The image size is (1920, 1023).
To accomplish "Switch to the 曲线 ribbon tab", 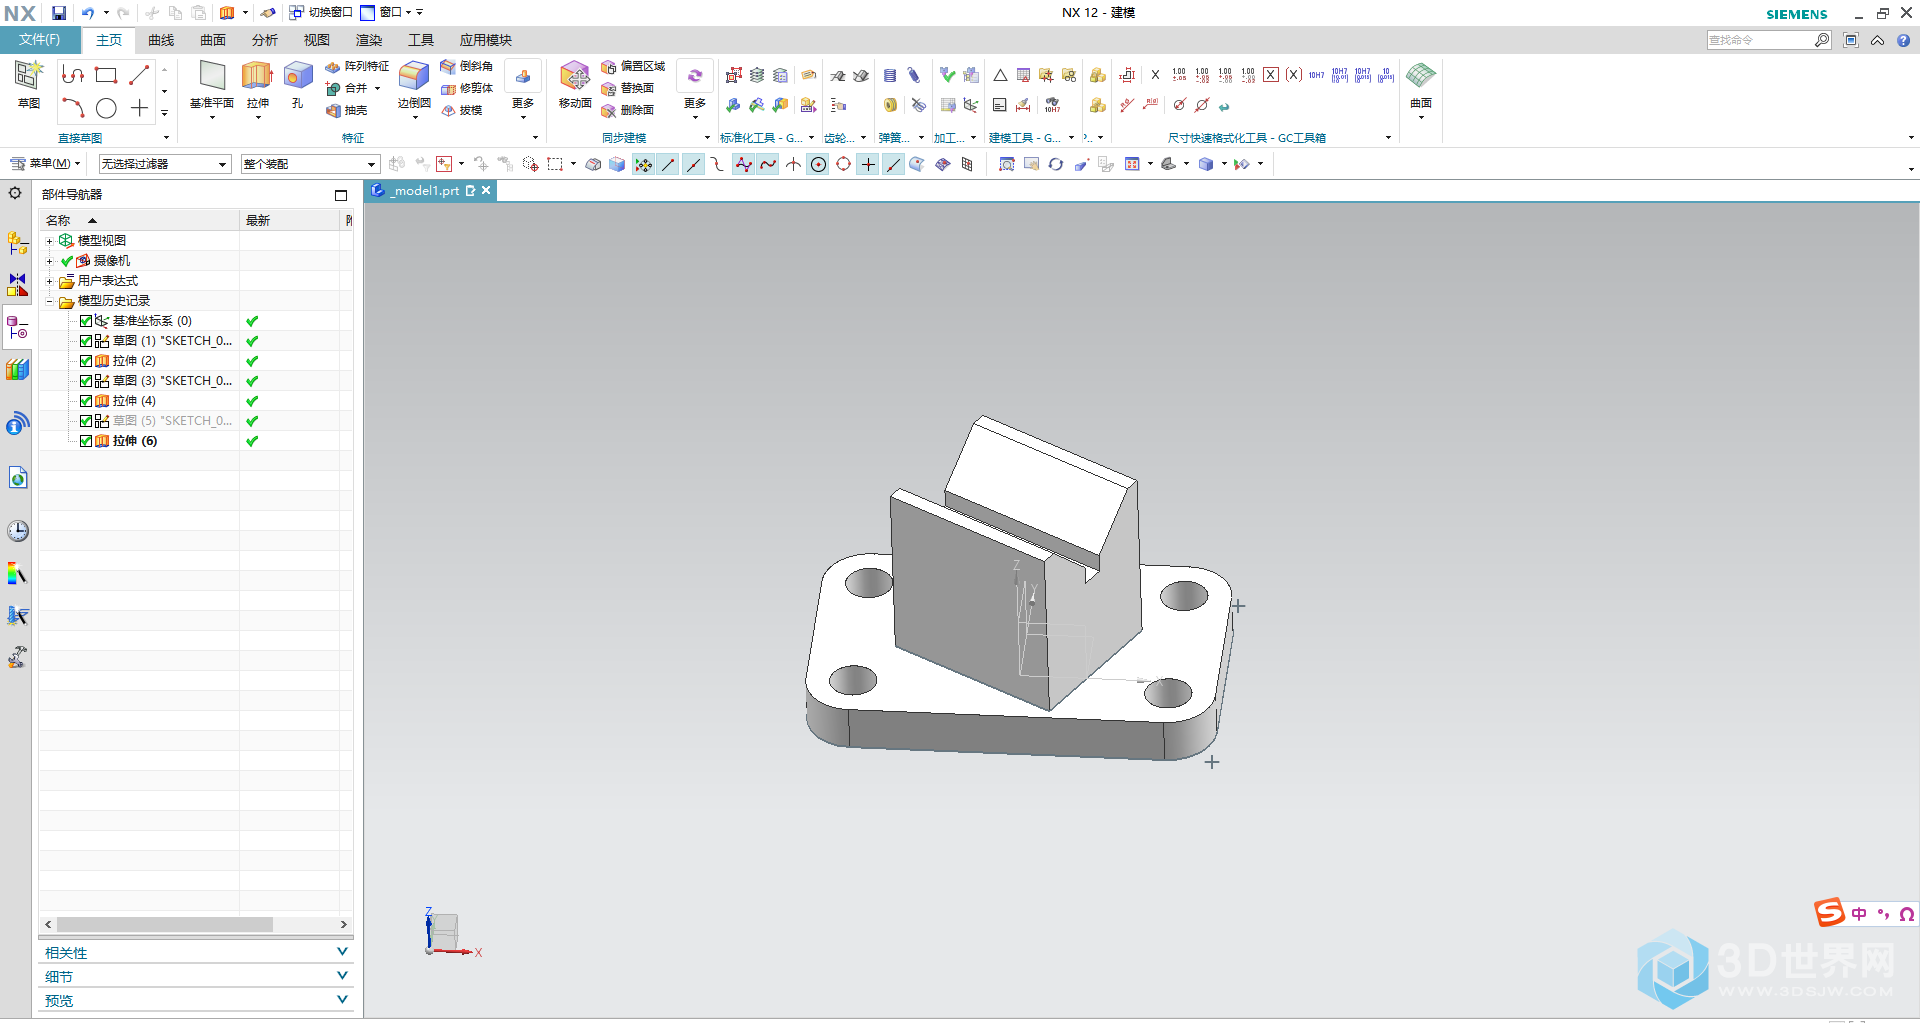I will coord(161,40).
